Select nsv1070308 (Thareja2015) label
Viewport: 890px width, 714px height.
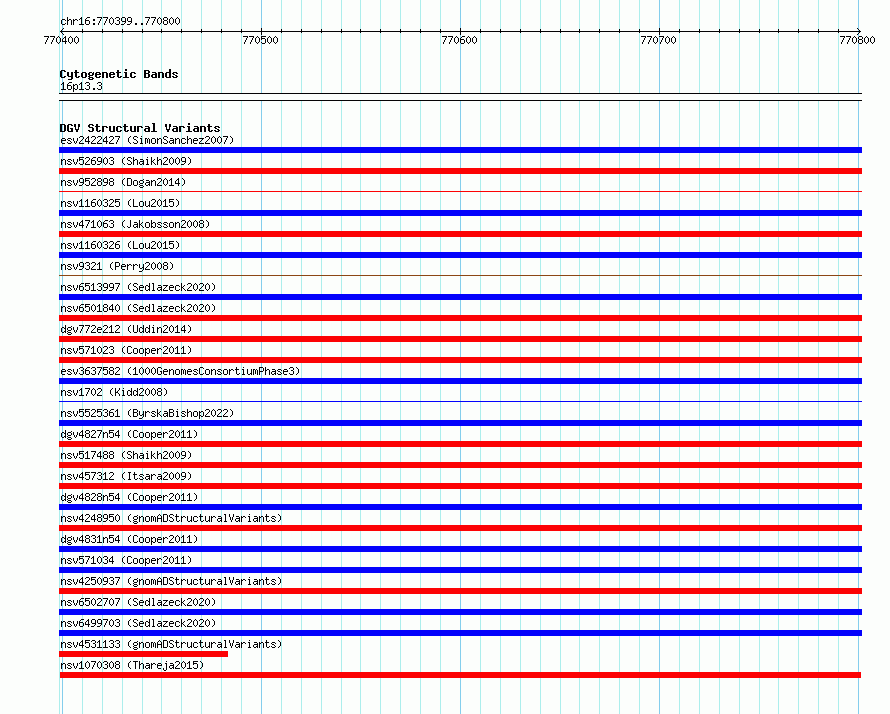[x=132, y=665]
